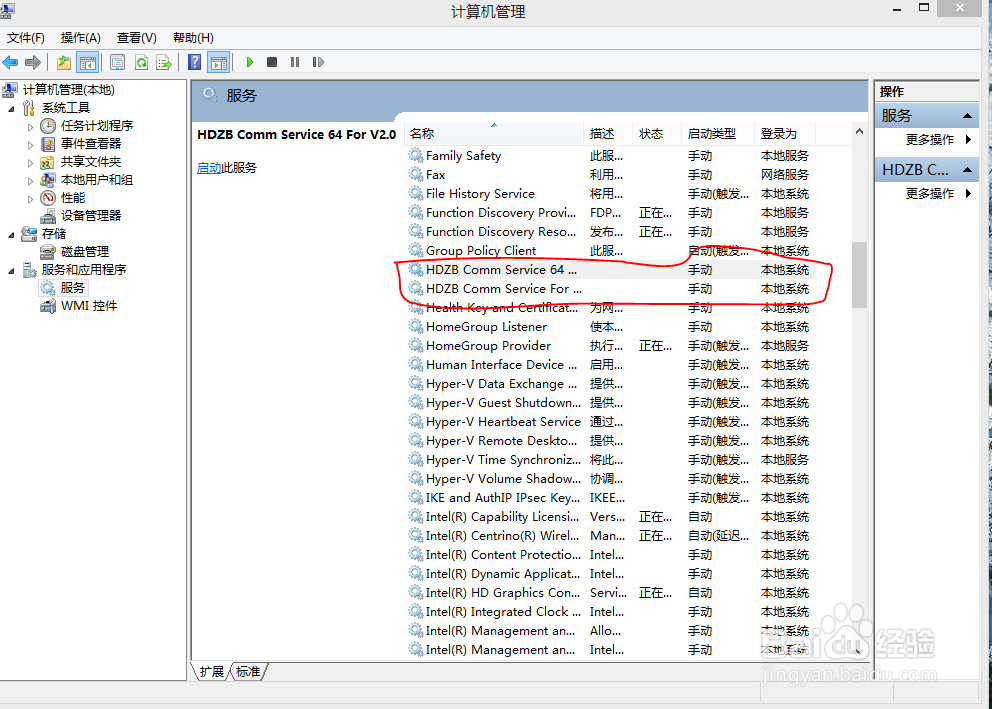This screenshot has width=992, height=709.
Task: Select the Fax service
Action: tap(611, 175)
